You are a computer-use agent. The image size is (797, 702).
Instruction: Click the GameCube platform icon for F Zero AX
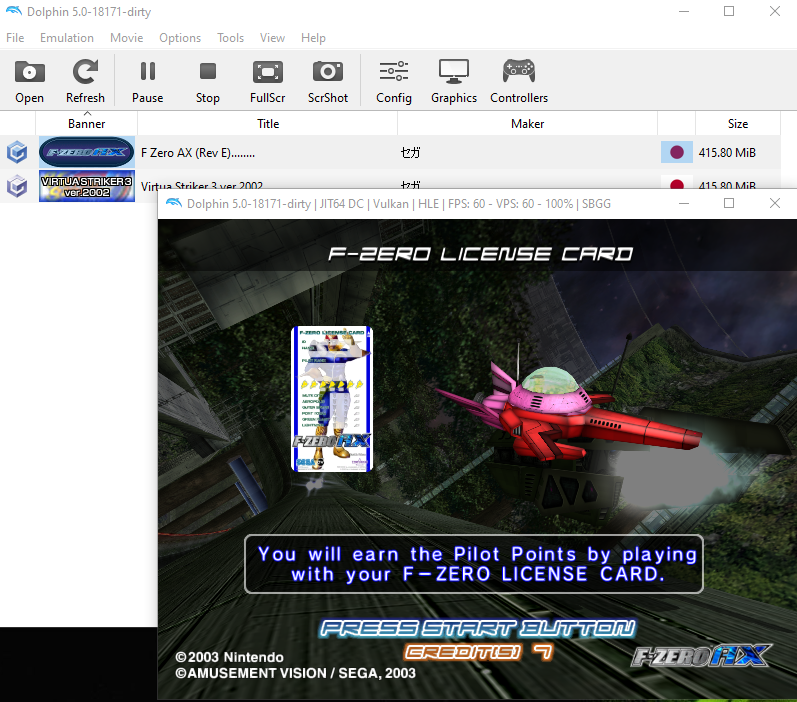click(17, 152)
